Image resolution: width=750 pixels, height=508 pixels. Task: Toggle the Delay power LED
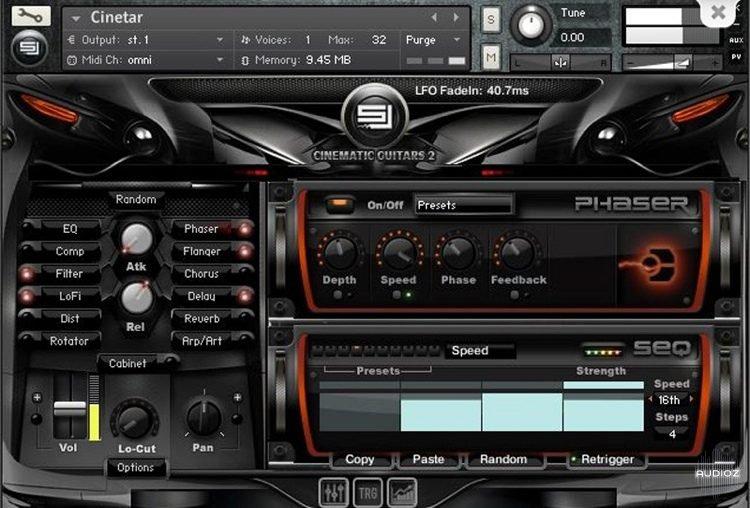245,296
